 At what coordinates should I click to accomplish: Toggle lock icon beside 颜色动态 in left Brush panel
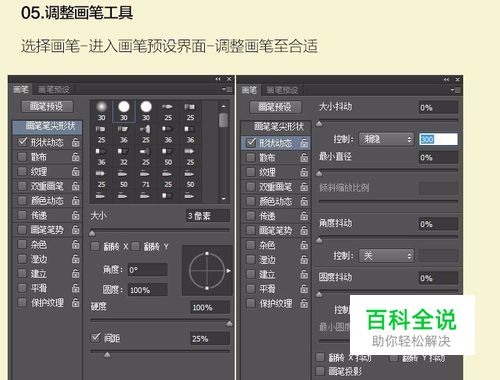tap(76, 200)
